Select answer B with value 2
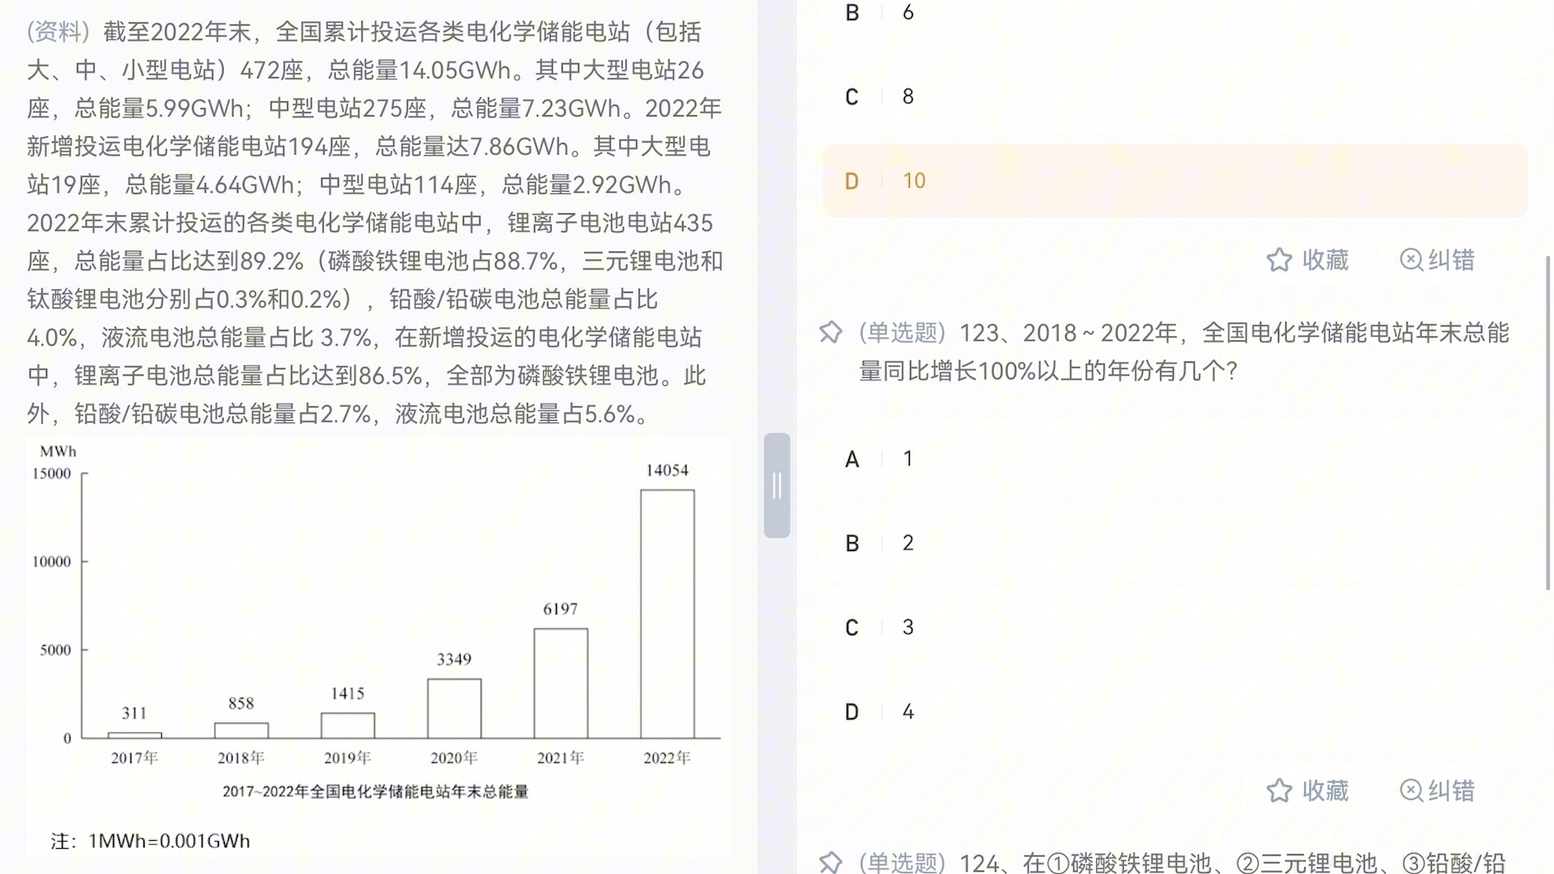Viewport: 1554px width, 874px height. (x=1175, y=543)
